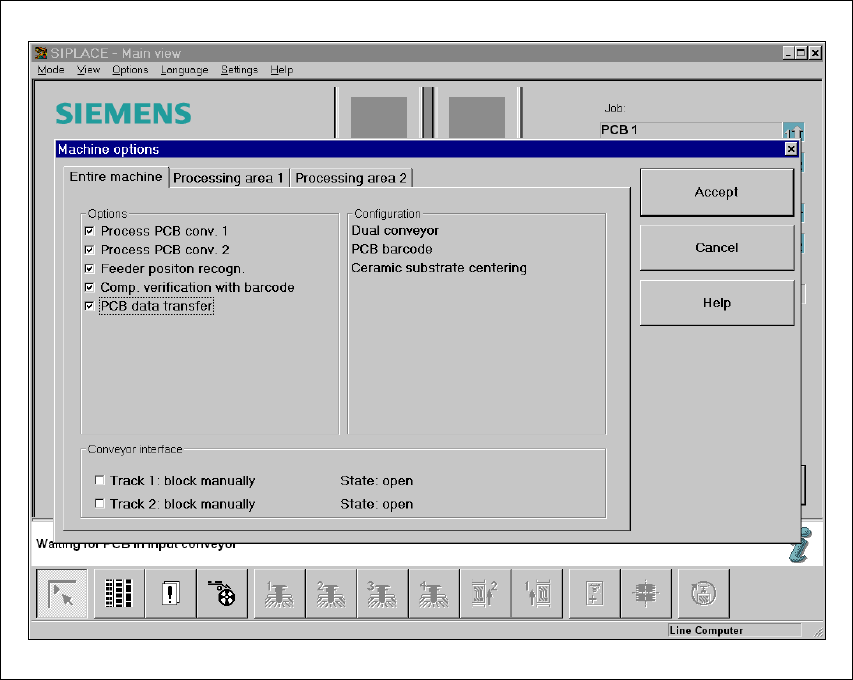The height and width of the screenshot is (680, 853).
Task: Uncheck Feeder positon recogn. option
Action: 89,269
